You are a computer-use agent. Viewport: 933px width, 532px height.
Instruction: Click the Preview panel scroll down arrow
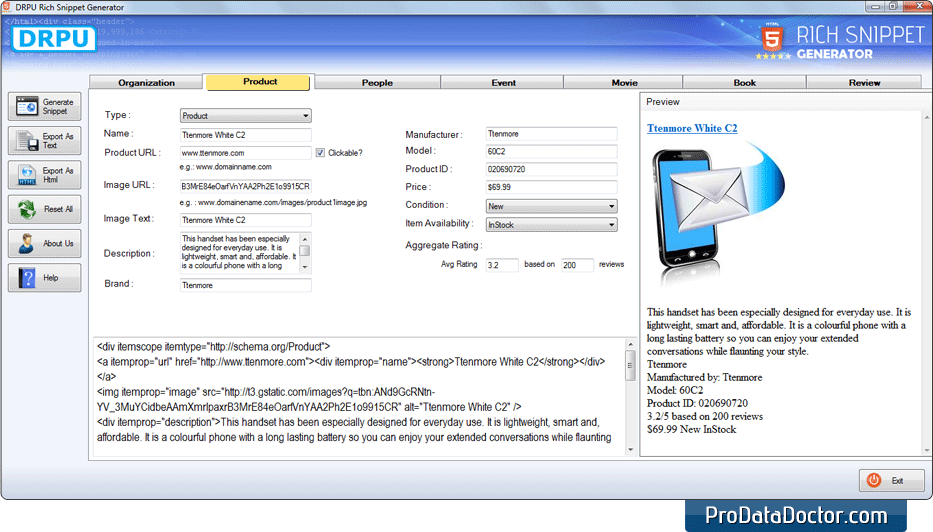tap(926, 450)
